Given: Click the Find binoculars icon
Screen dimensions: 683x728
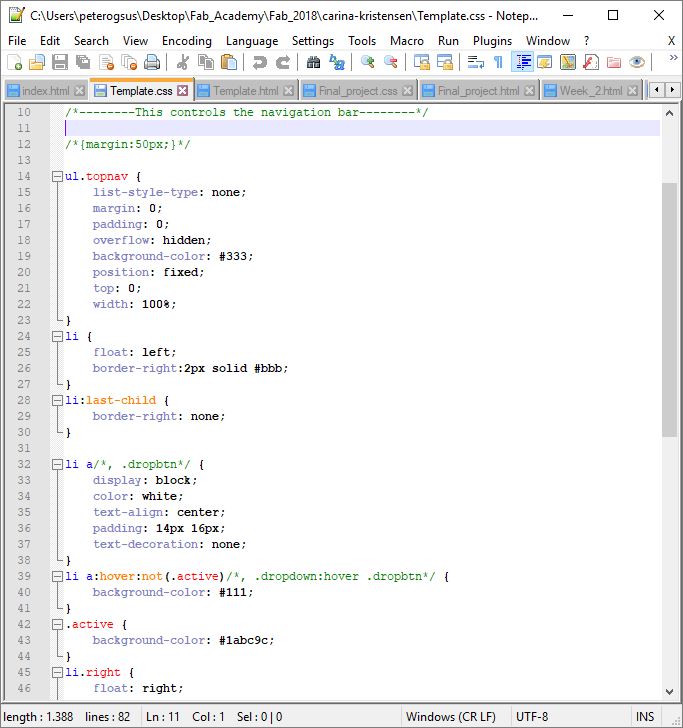Looking at the screenshot, I should pos(313,63).
